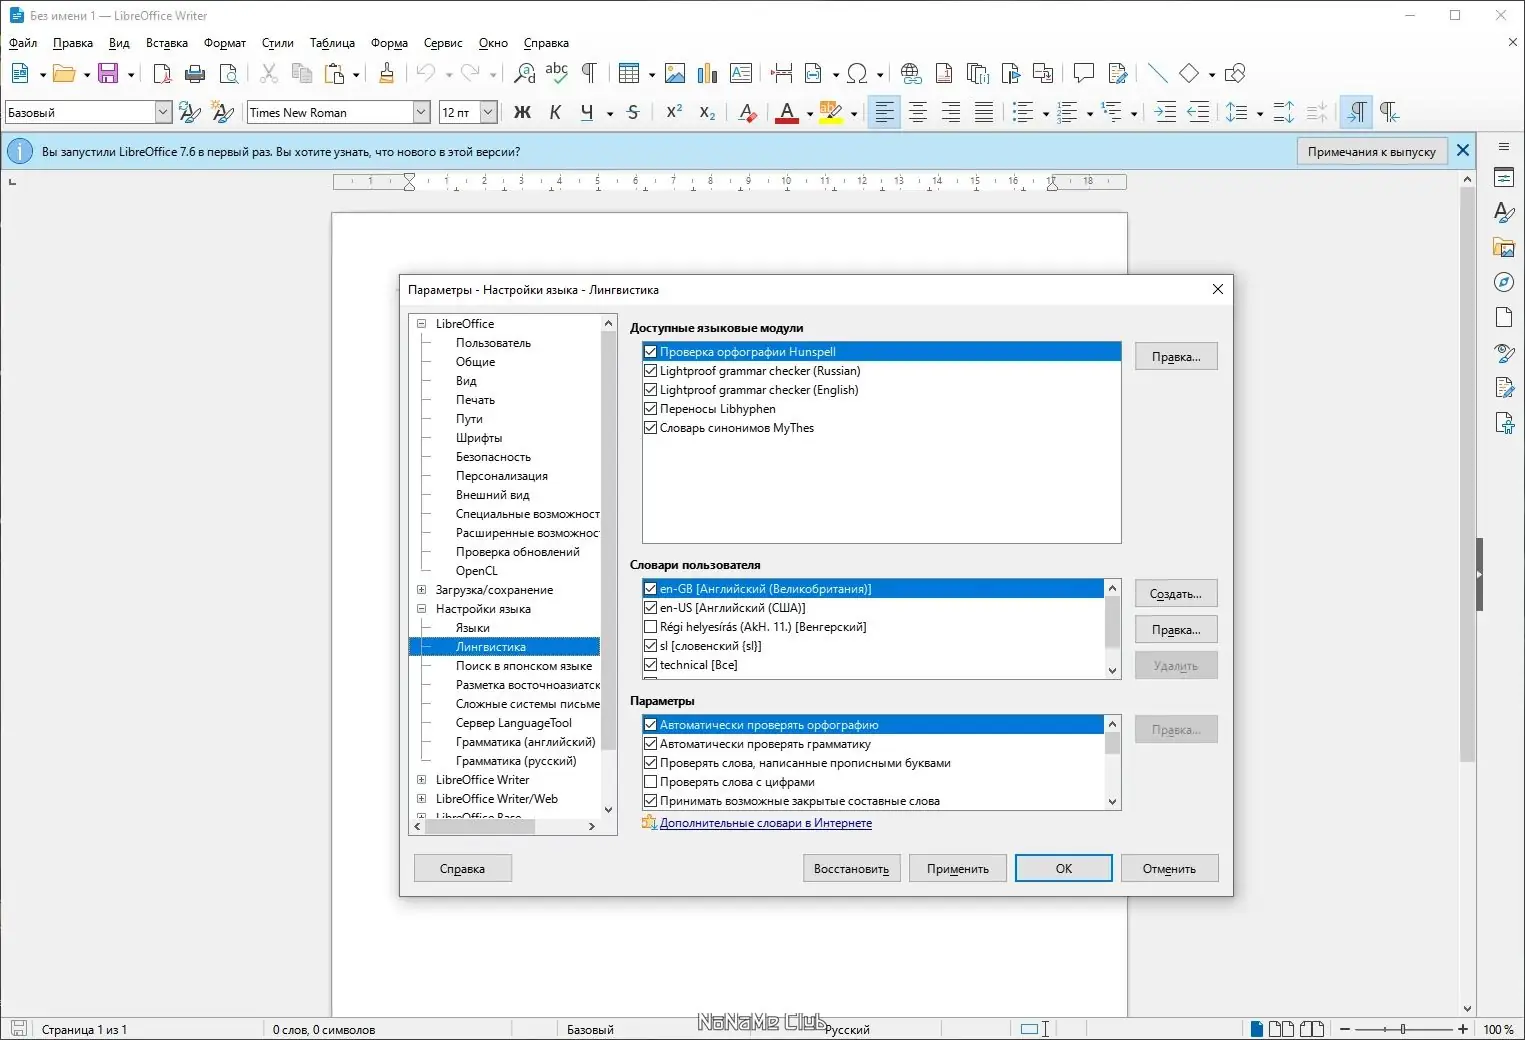Enable проверять слова с цифрами option
The height and width of the screenshot is (1040, 1525).
pos(648,781)
